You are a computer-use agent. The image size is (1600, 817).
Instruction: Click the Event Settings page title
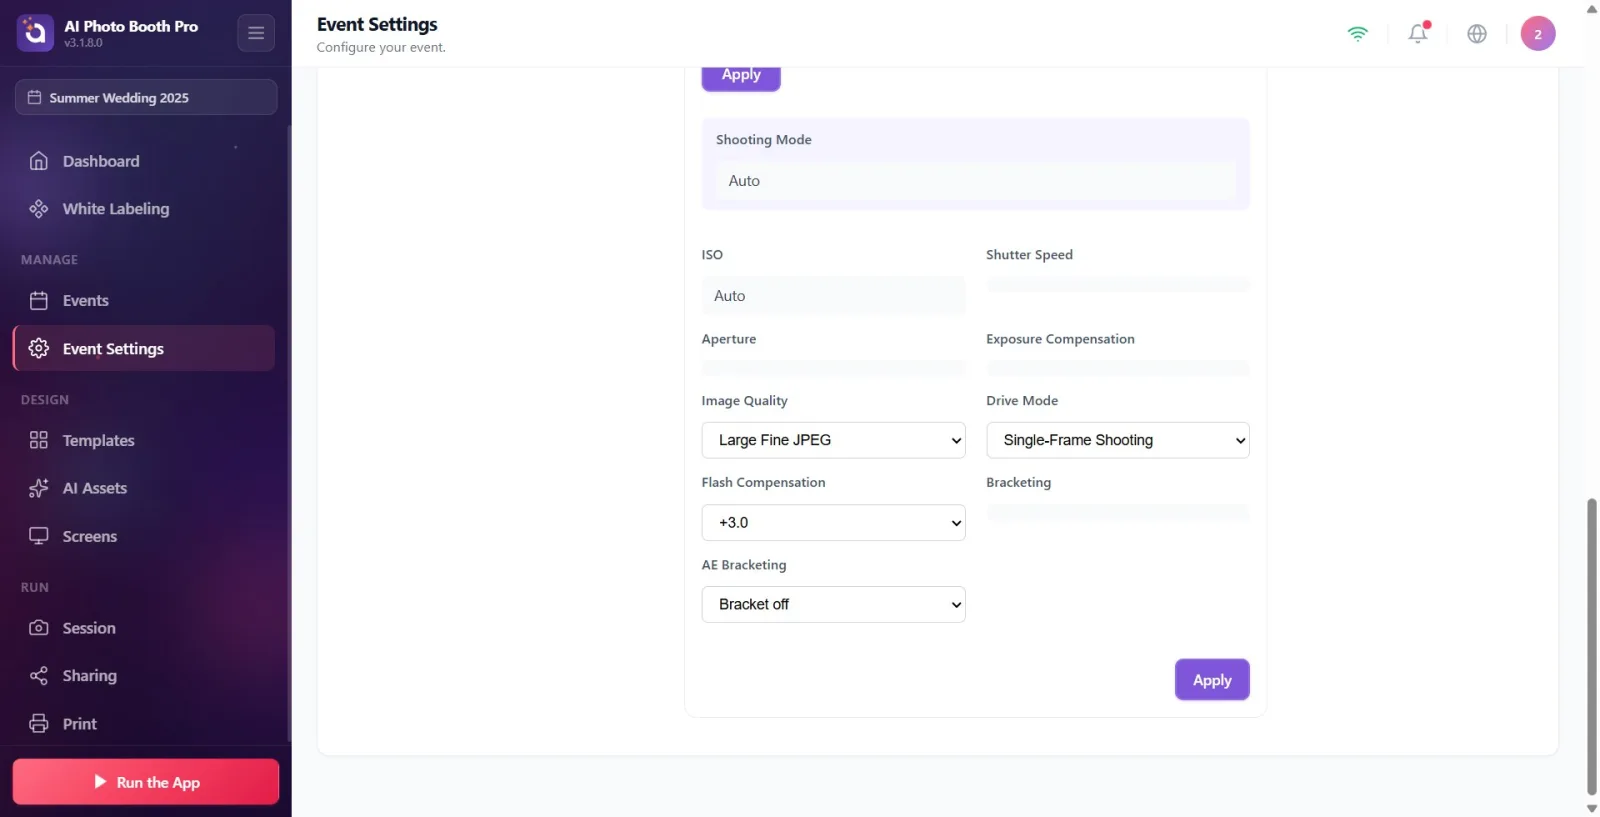[377, 24]
